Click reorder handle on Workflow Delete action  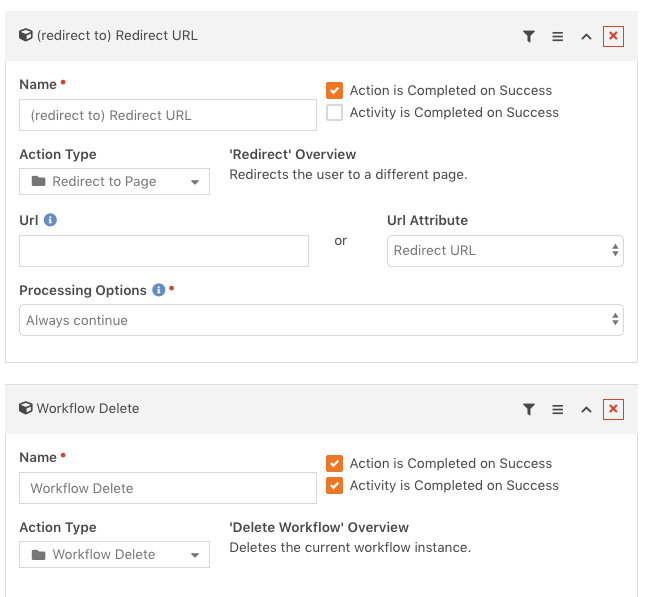tap(557, 409)
